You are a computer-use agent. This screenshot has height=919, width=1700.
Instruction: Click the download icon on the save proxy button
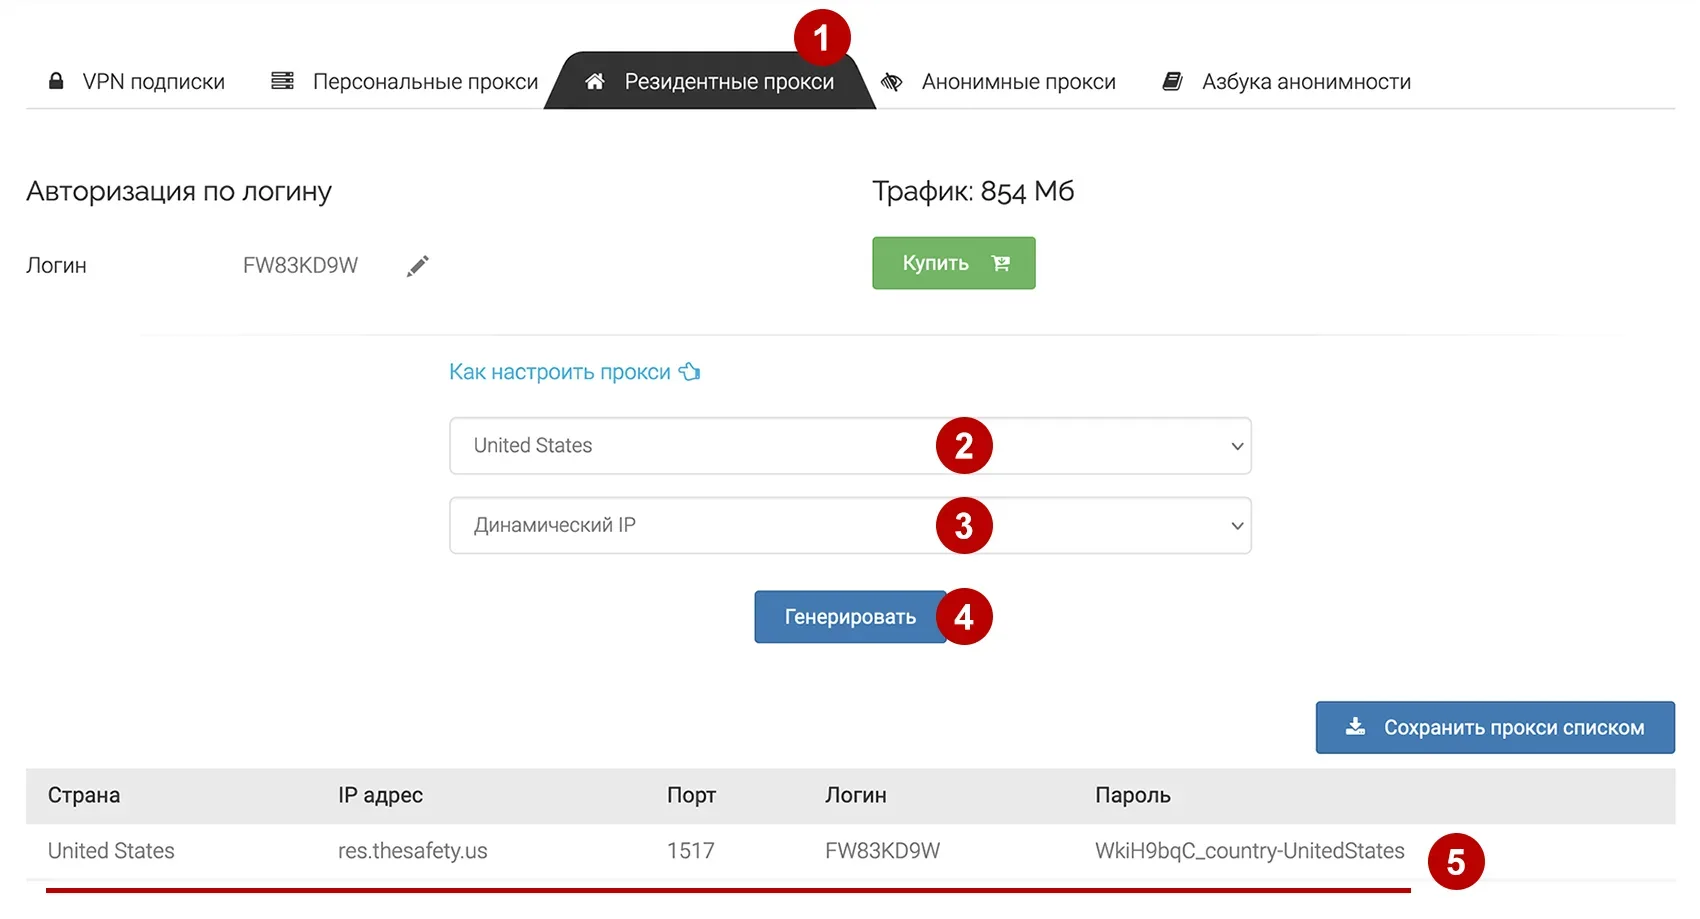(1355, 727)
